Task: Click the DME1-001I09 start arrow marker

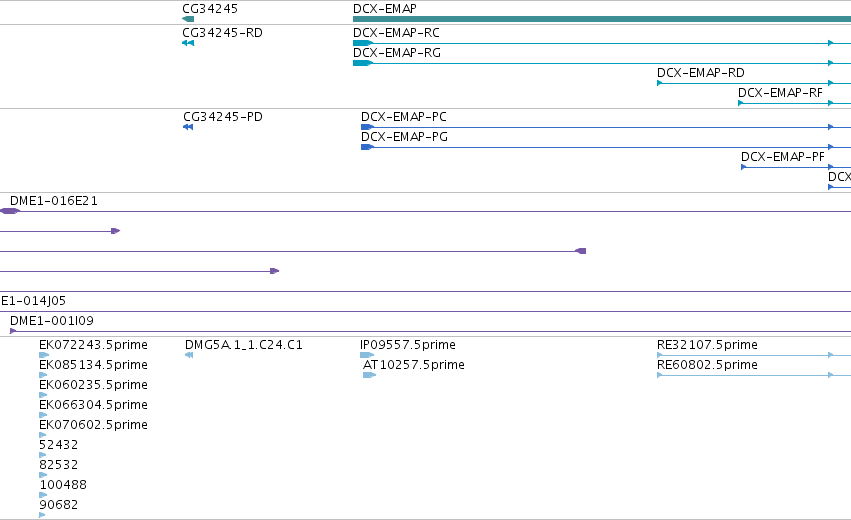Action: 13,331
